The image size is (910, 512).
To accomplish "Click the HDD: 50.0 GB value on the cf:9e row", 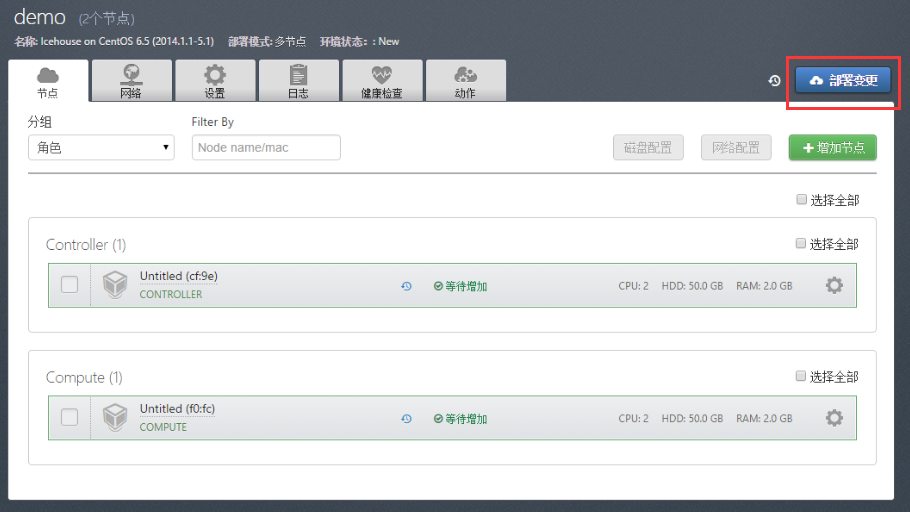I will [692, 286].
